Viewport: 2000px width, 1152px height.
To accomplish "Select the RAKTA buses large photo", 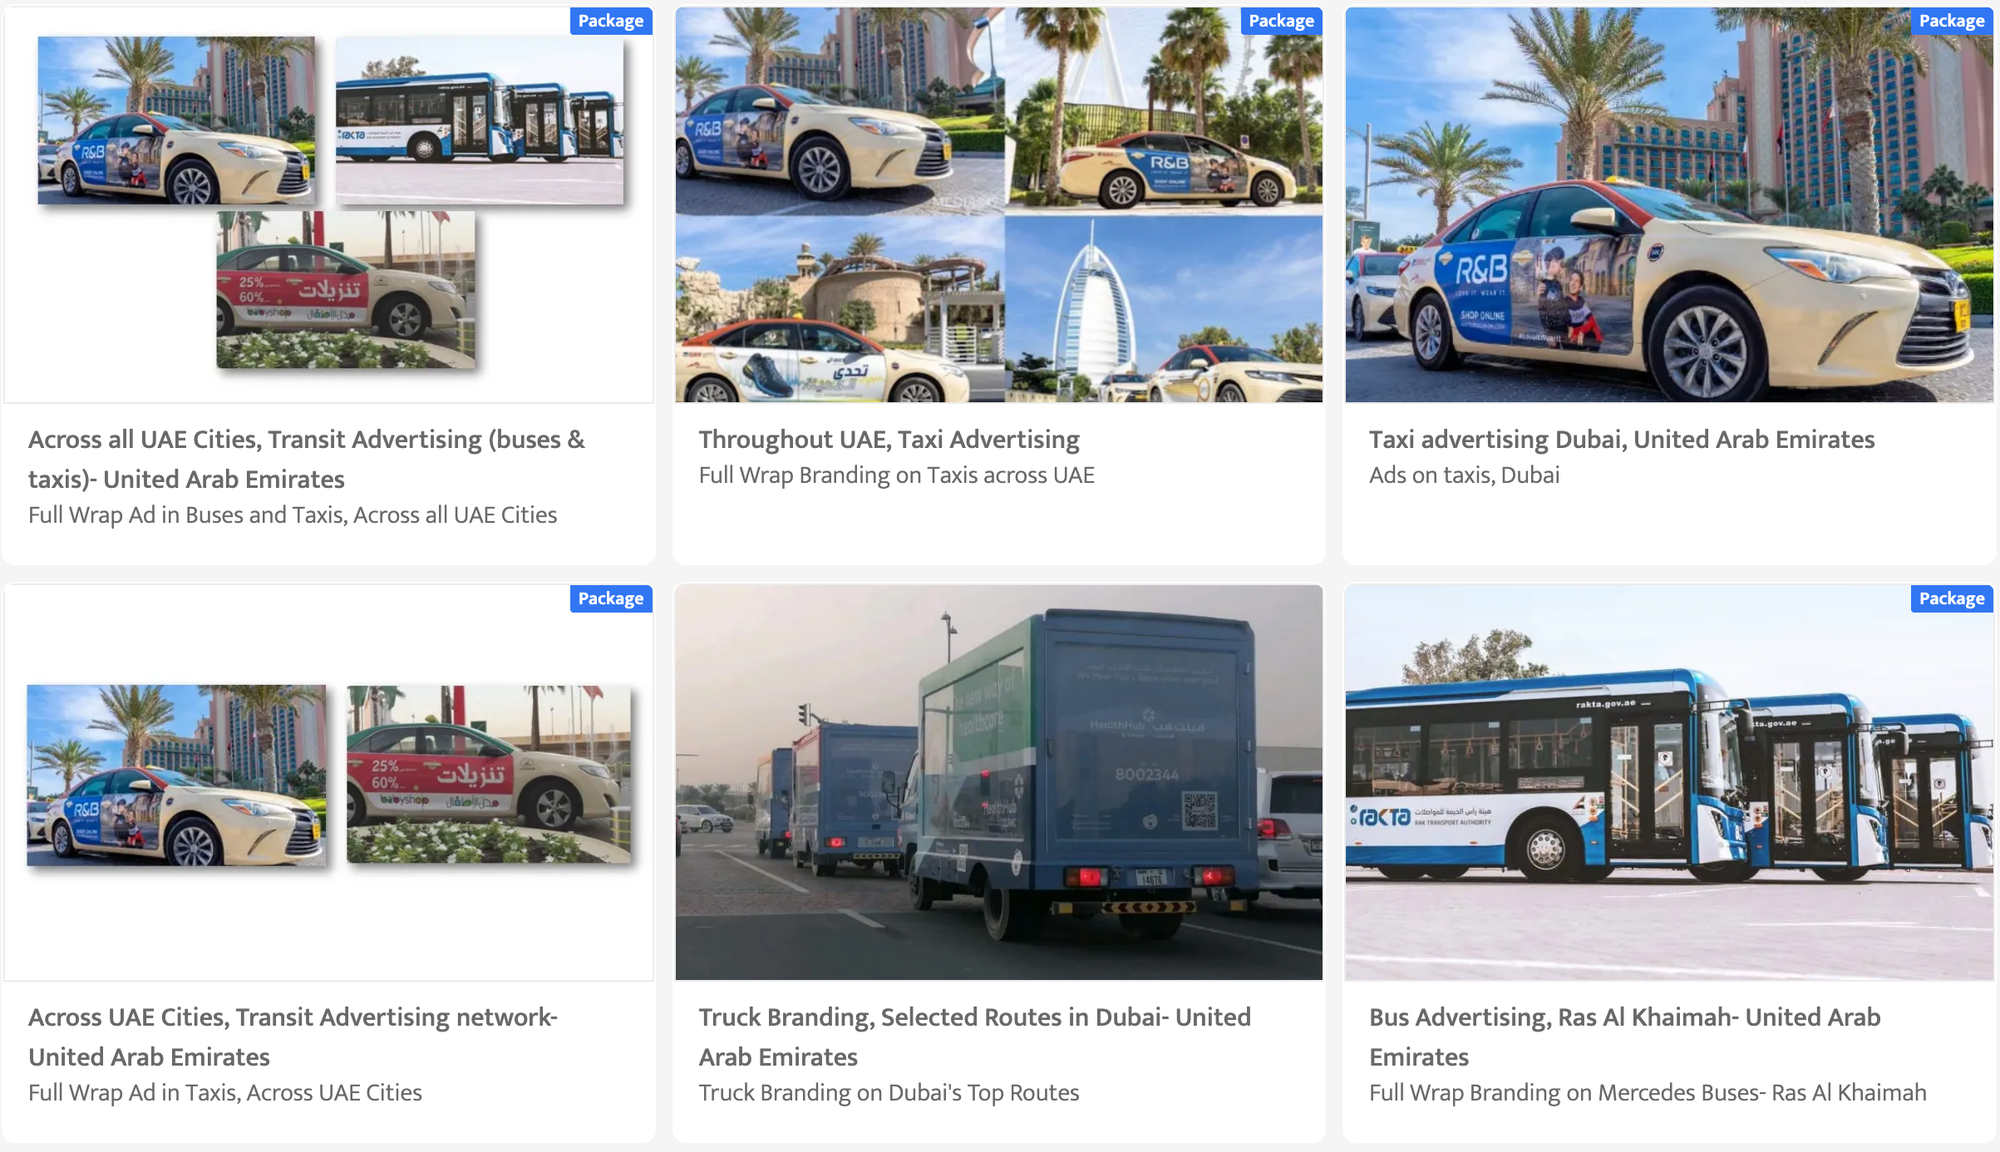I will pos(1669,782).
